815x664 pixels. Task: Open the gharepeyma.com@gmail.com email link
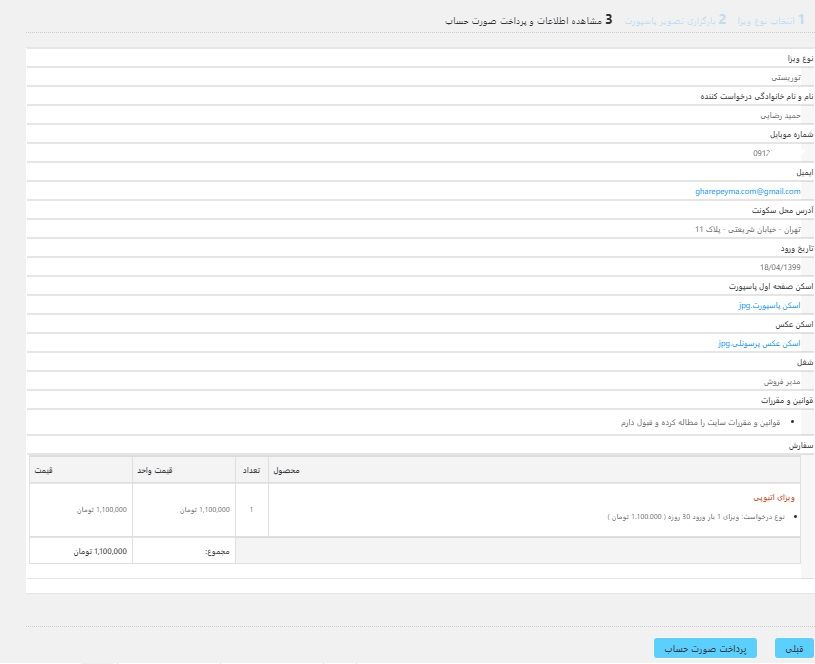coord(747,191)
